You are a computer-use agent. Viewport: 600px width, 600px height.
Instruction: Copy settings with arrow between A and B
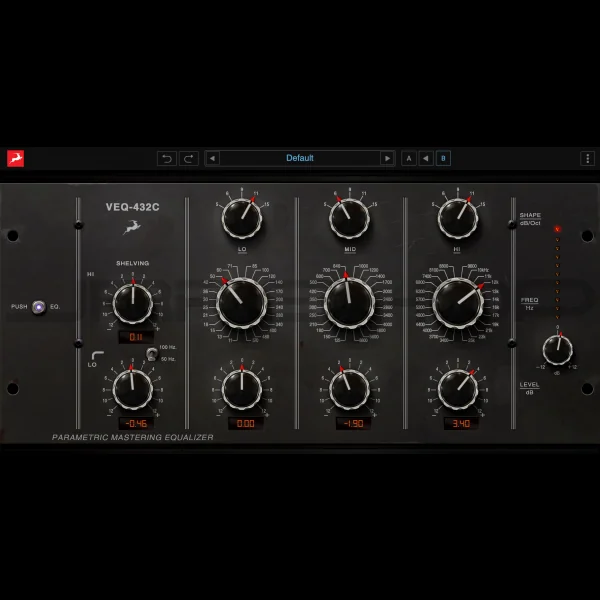tap(426, 158)
